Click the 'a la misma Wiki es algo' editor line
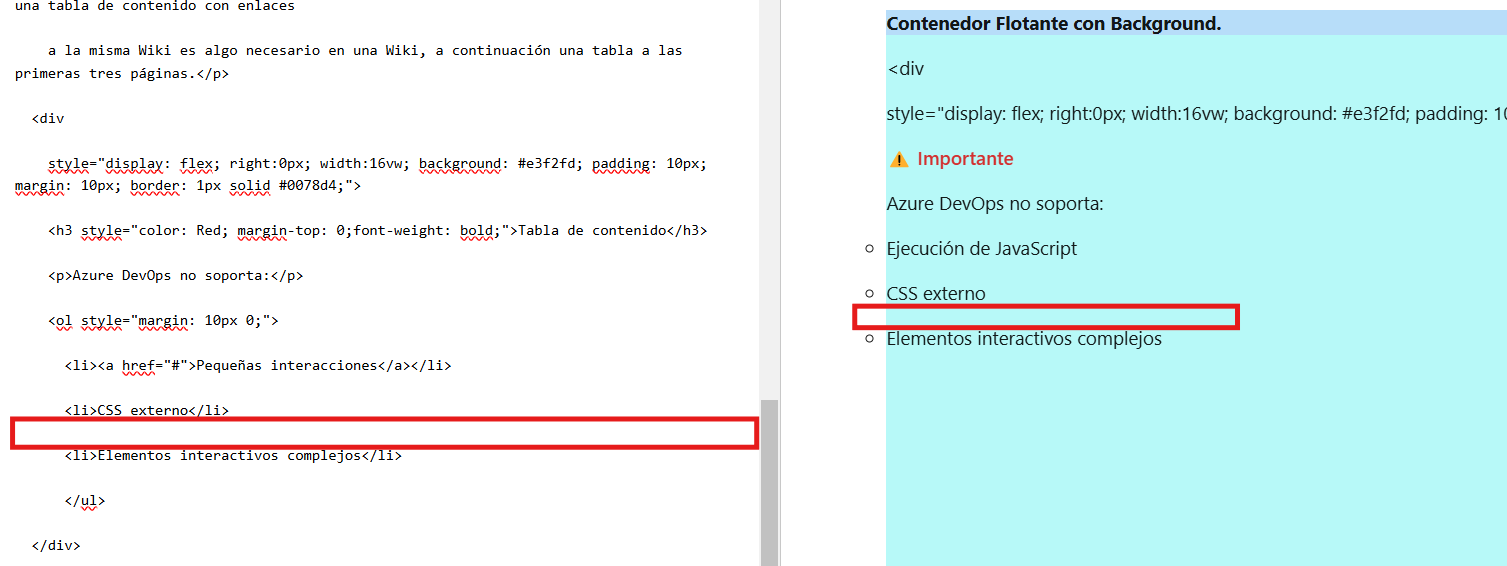 click(x=365, y=50)
